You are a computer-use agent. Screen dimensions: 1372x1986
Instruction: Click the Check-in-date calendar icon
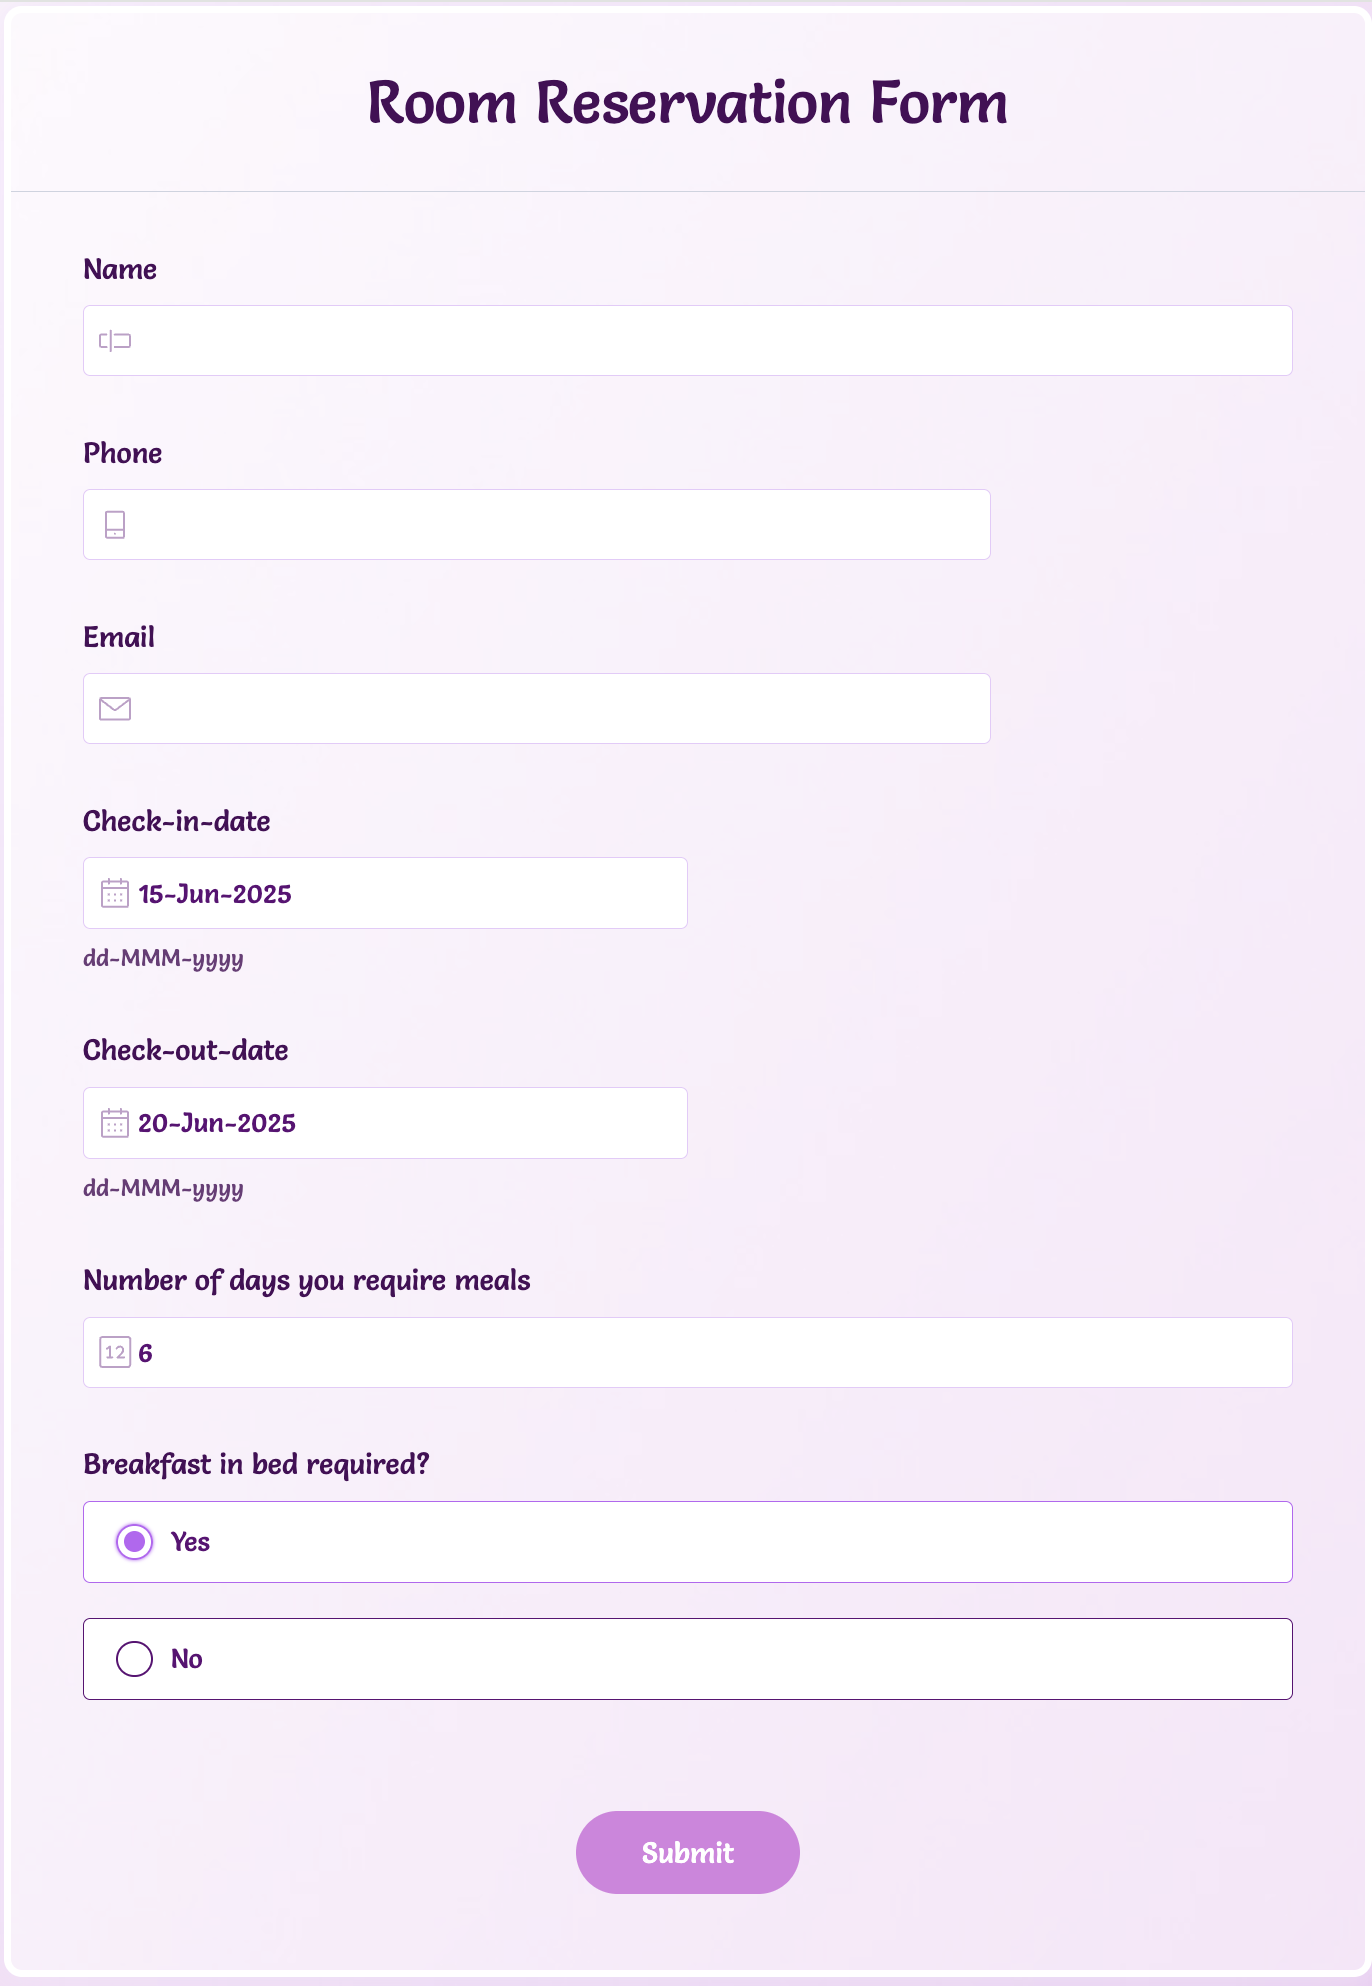(x=115, y=893)
